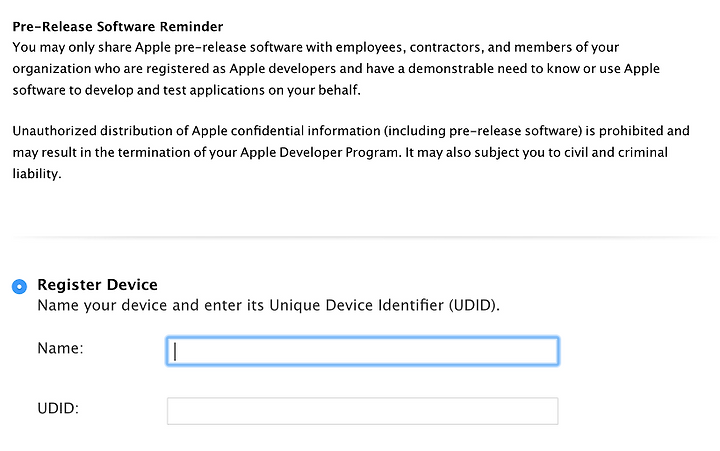Click the line starting "organization who are registered"
The width and height of the screenshot is (720, 451).
(x=336, y=69)
